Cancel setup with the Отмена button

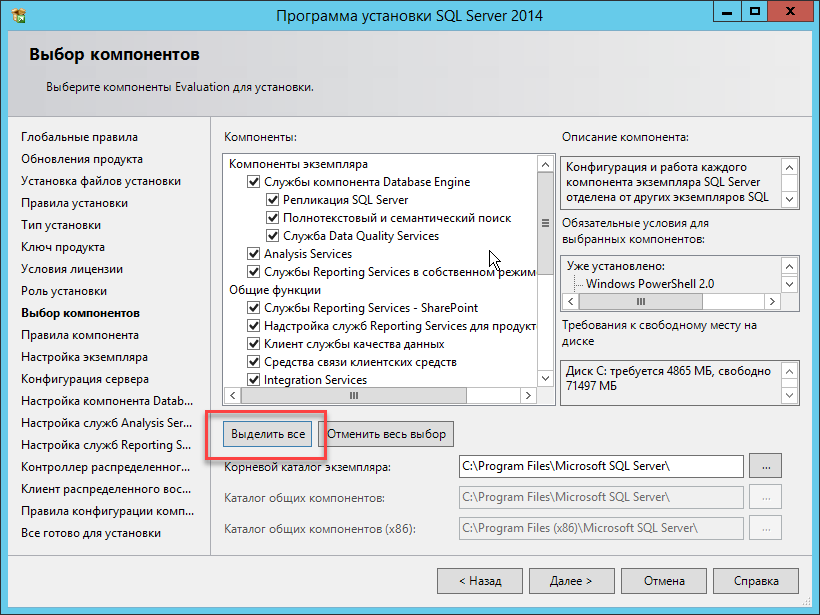pyautogui.click(x=664, y=581)
